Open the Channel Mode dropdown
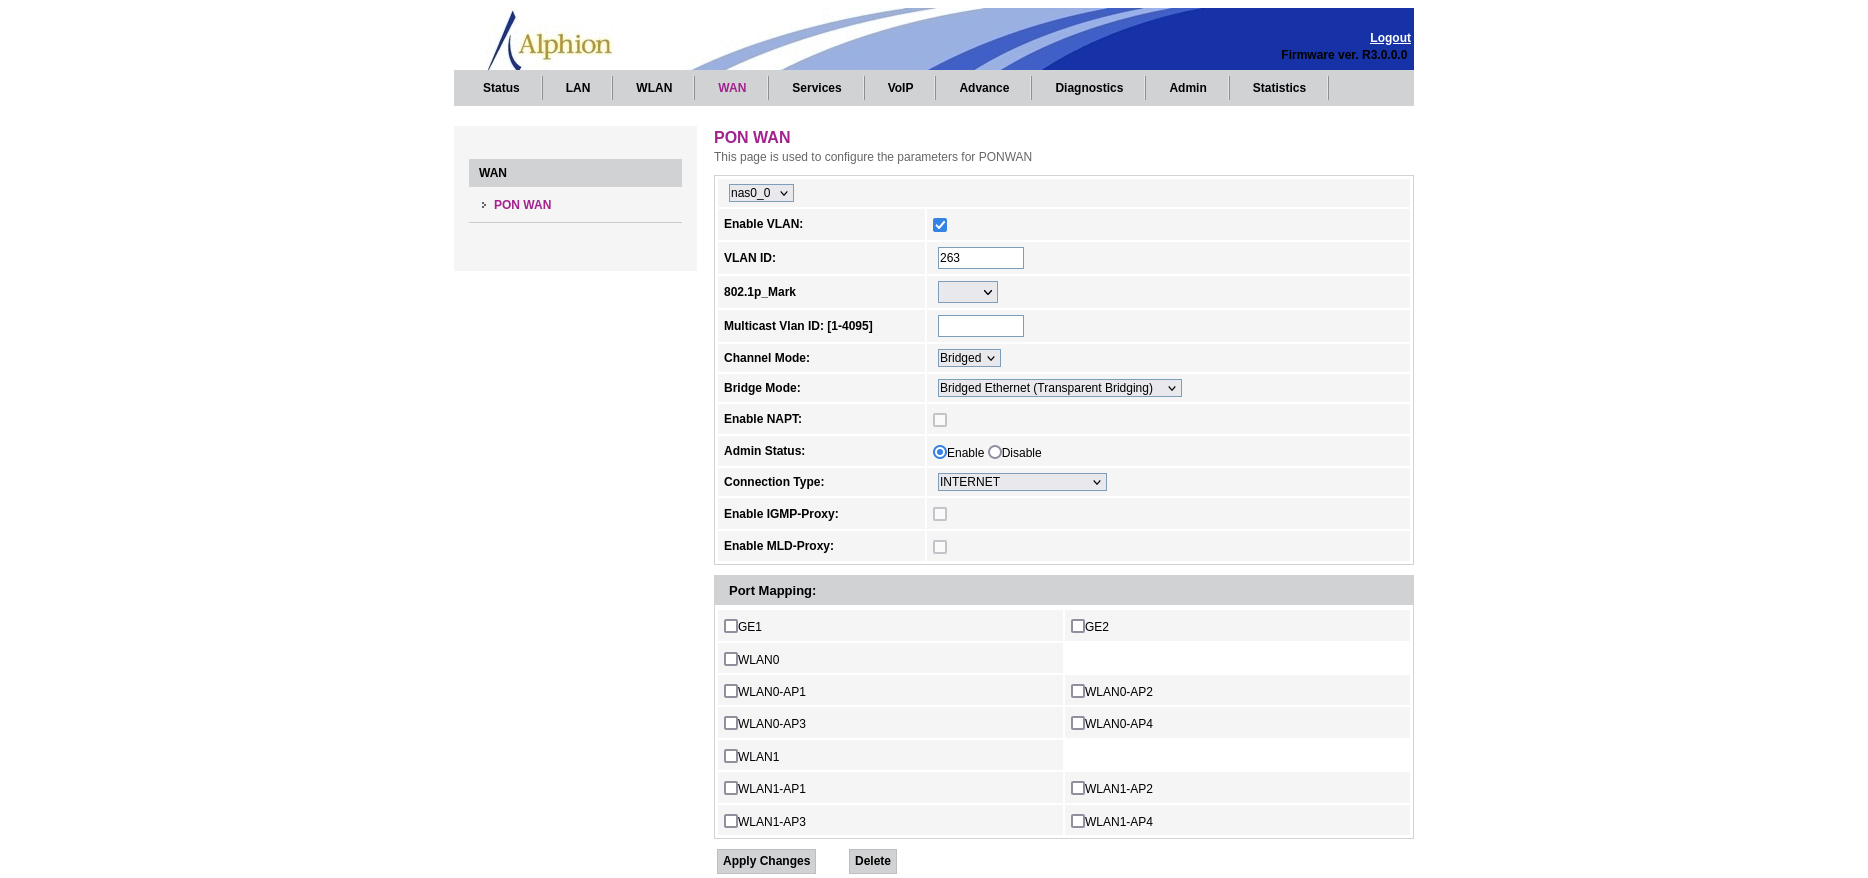The image size is (1868, 878). (968, 358)
